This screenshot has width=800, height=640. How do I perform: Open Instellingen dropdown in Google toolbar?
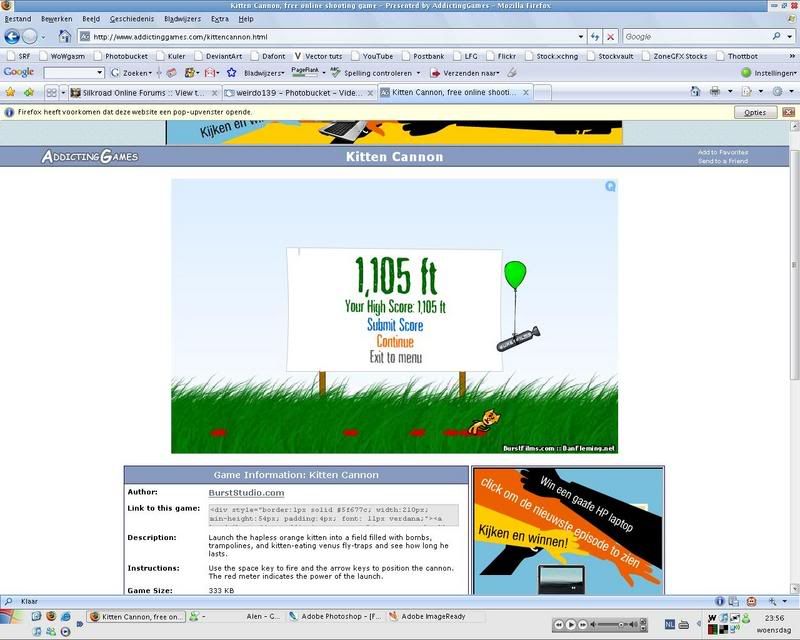point(795,73)
